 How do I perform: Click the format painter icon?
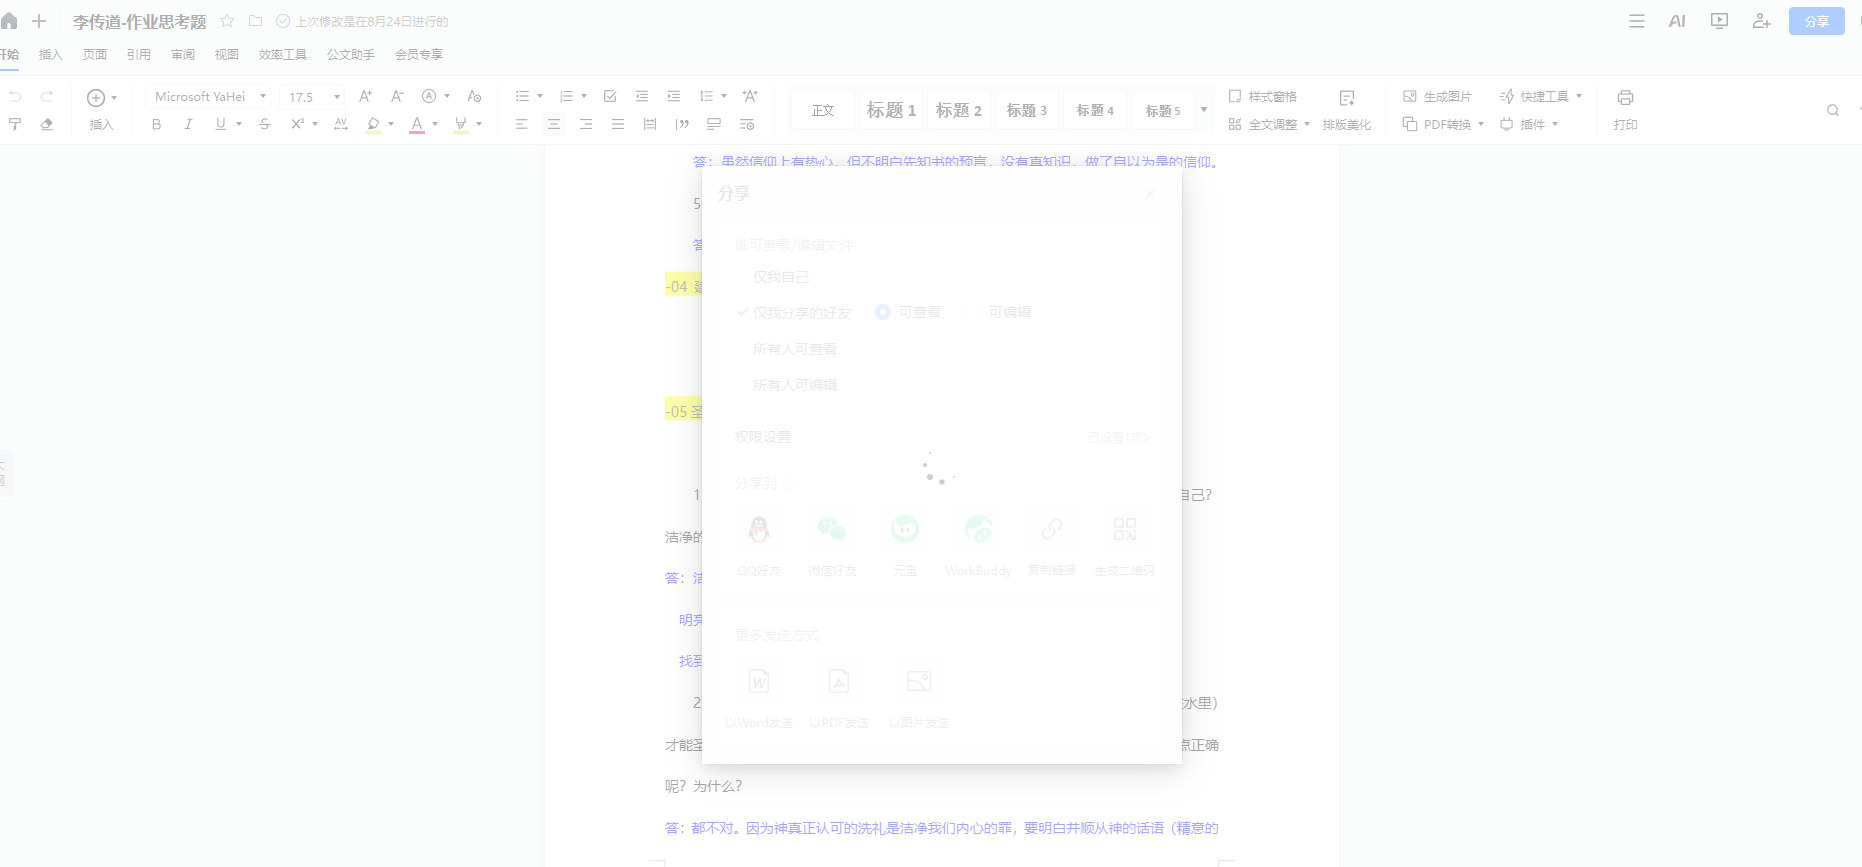(15, 124)
